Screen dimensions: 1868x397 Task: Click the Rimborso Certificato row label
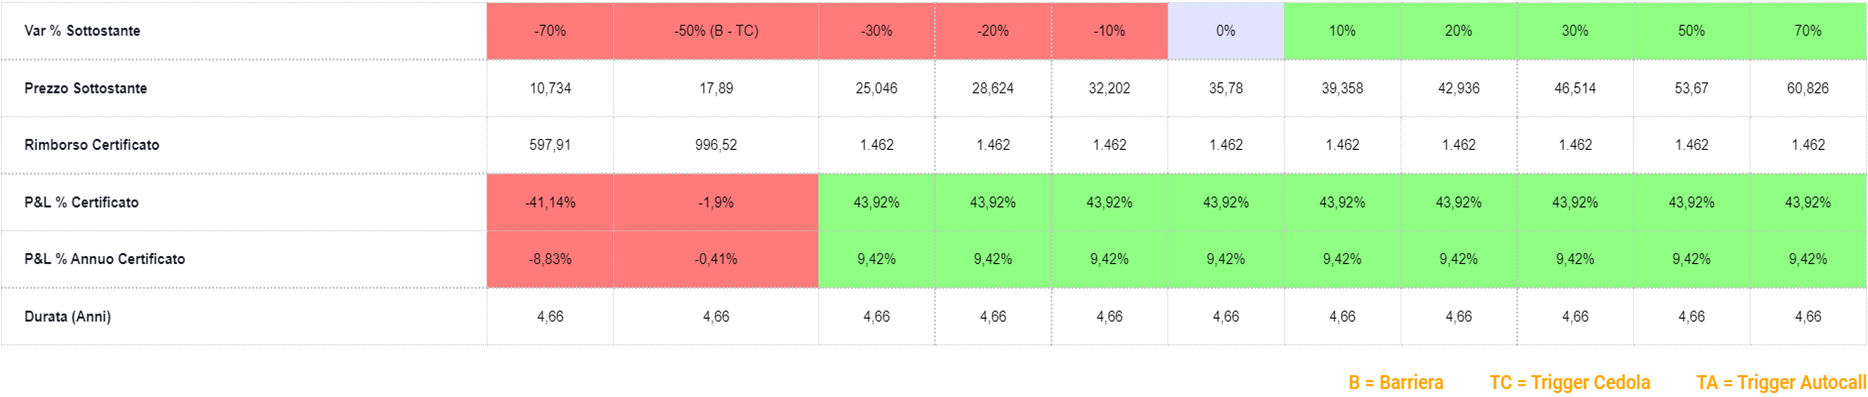click(x=92, y=145)
